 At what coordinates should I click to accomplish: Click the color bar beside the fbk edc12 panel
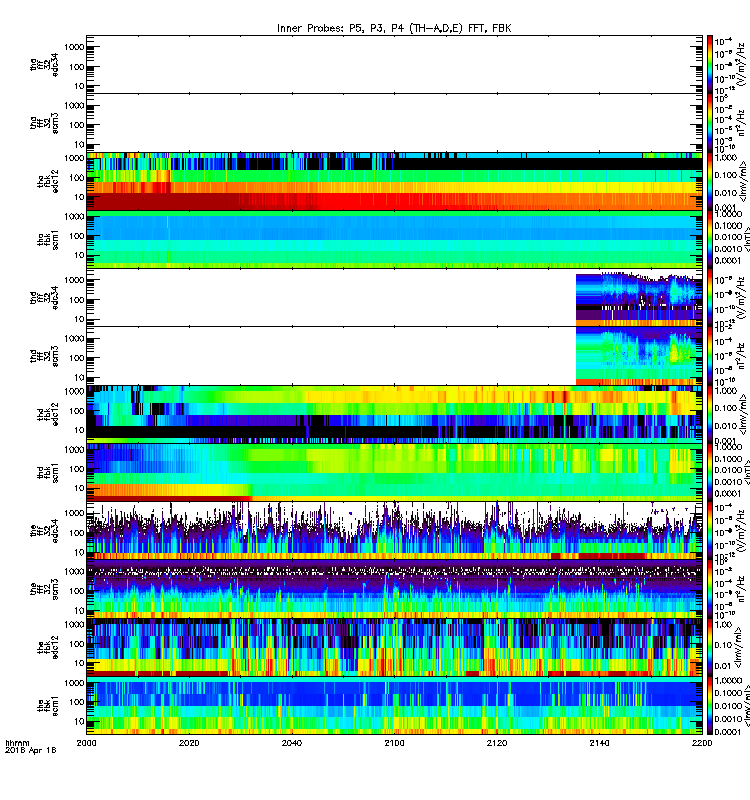tap(709, 647)
